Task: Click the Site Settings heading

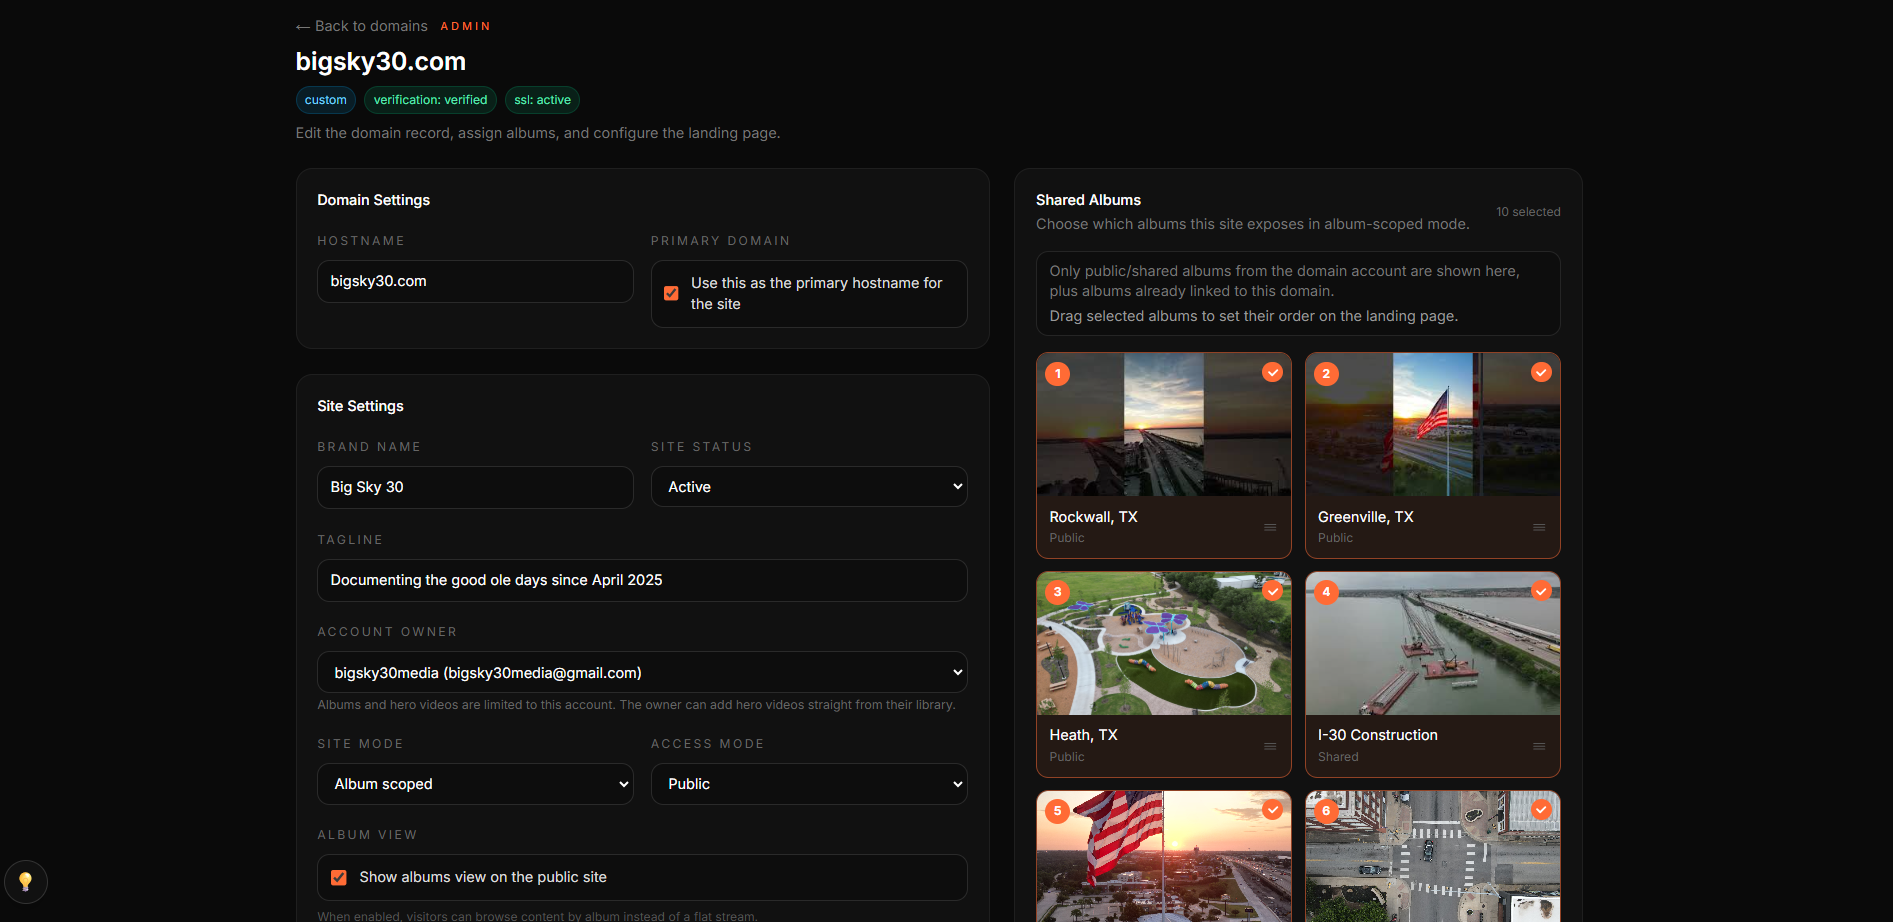Action: tap(361, 406)
